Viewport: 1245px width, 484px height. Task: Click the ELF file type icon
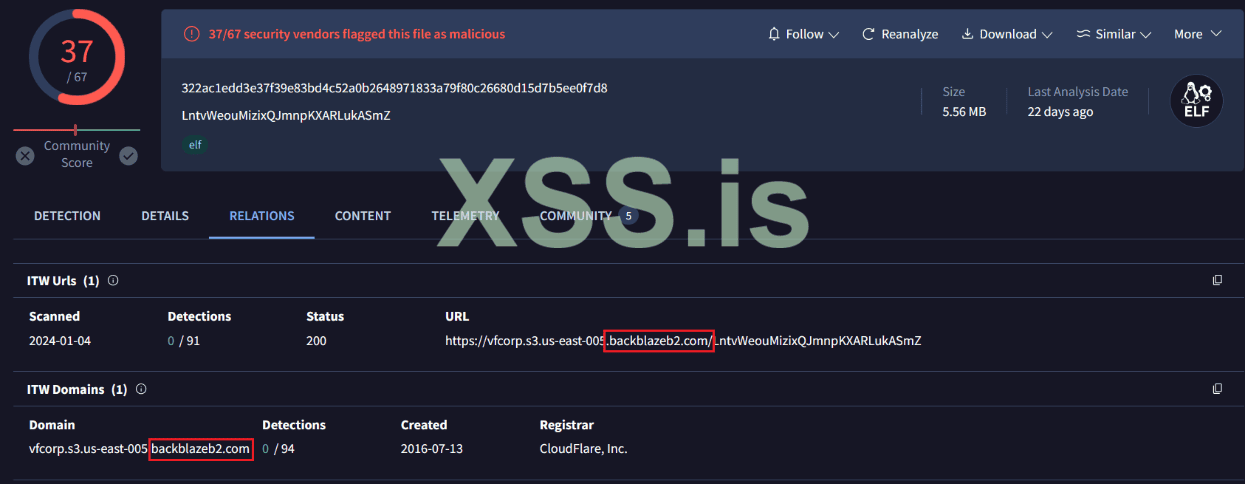(x=1196, y=102)
